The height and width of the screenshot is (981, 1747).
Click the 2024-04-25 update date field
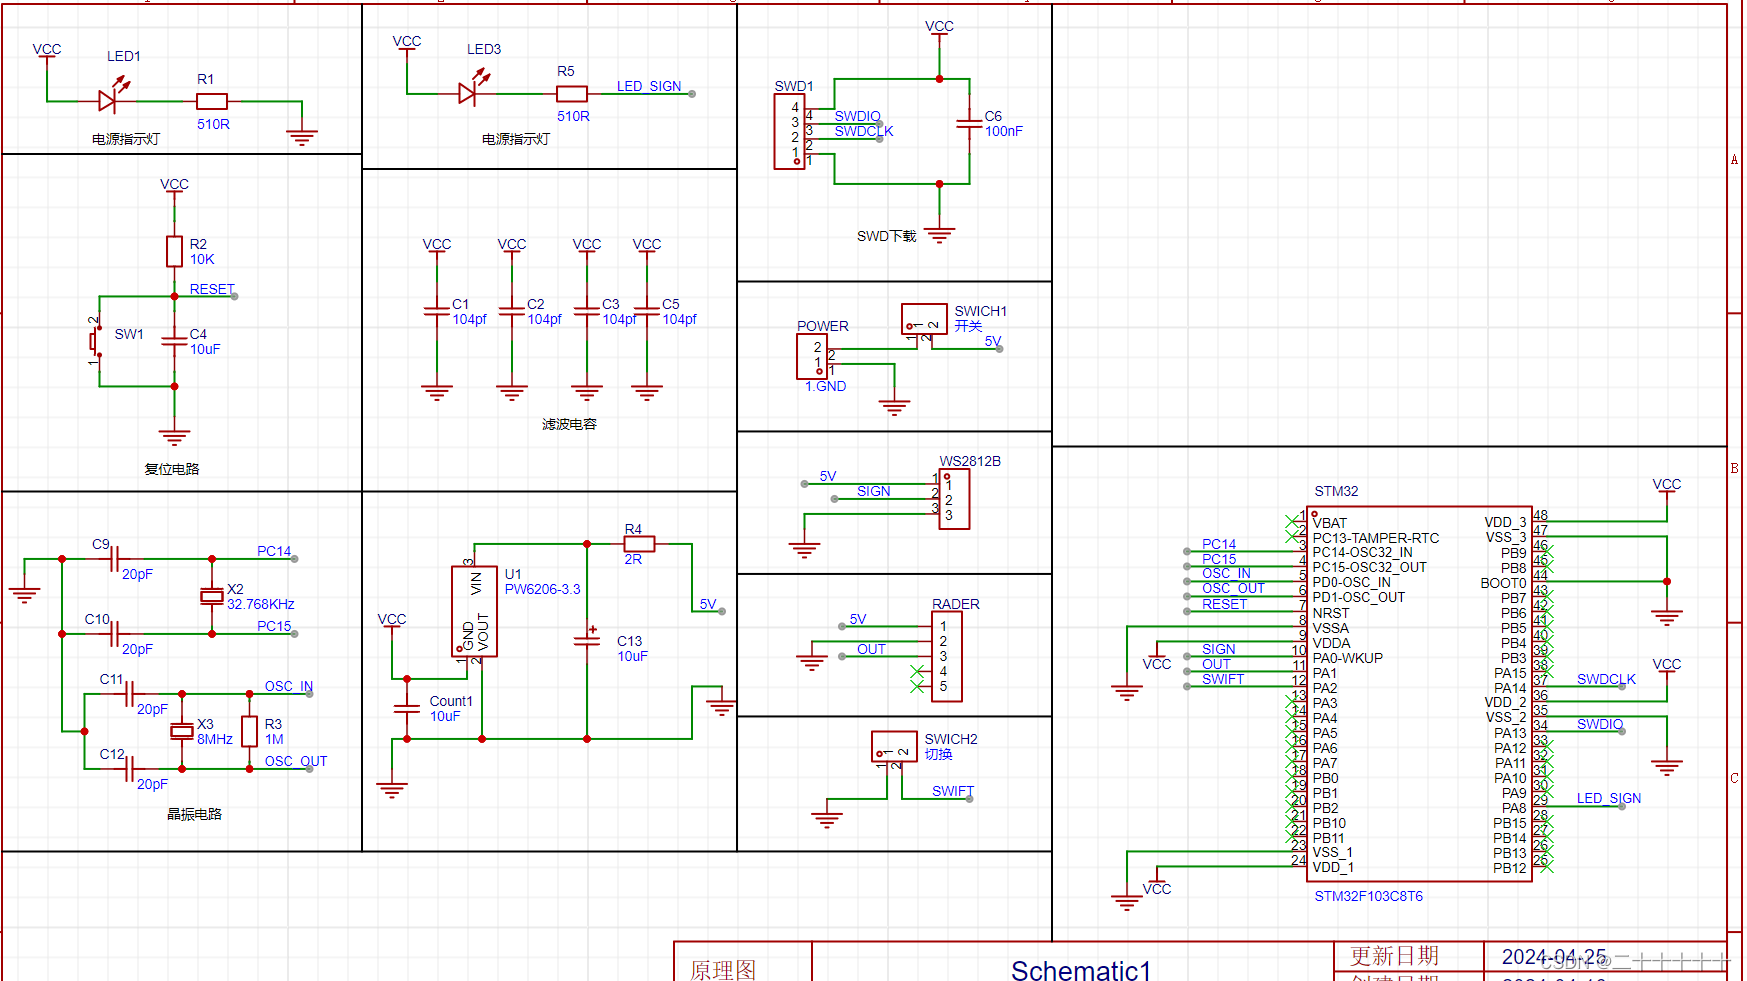pos(1553,957)
